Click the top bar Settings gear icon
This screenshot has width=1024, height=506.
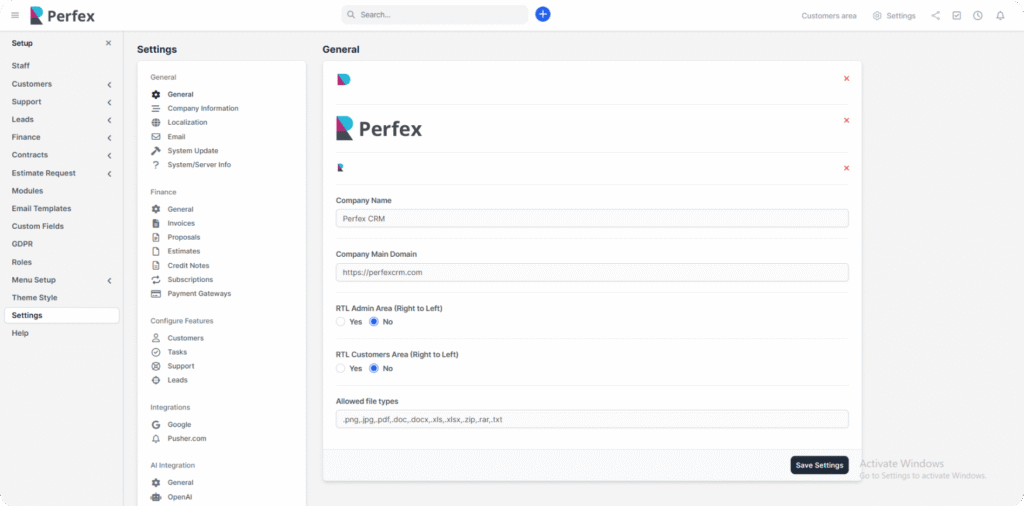click(x=877, y=16)
